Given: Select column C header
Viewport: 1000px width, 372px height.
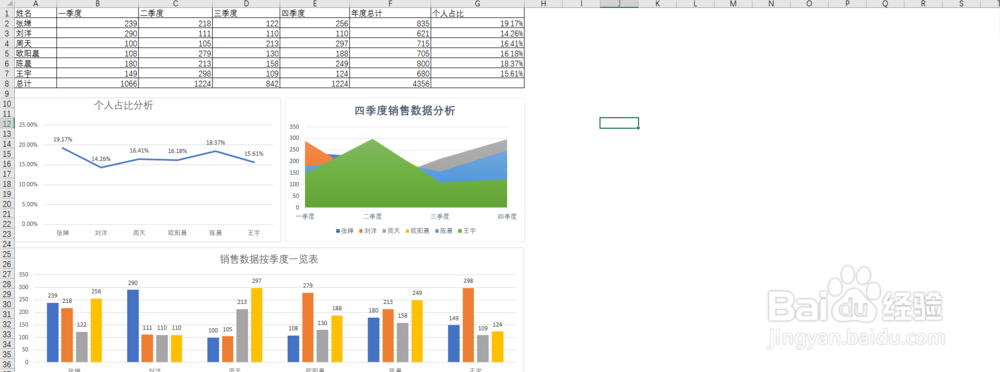Looking at the screenshot, I should (175, 4).
